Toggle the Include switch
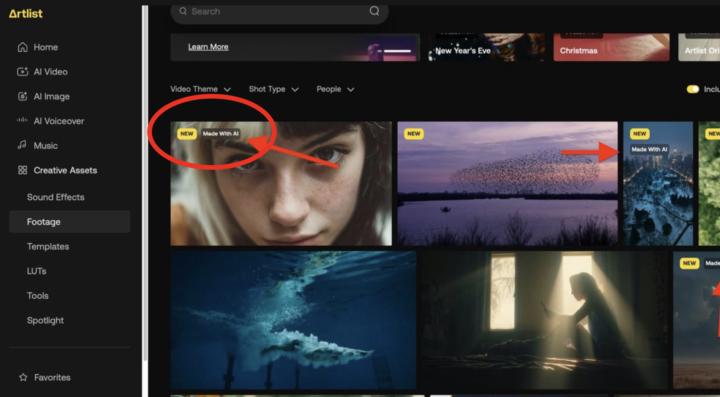720x397 pixels. click(x=692, y=89)
